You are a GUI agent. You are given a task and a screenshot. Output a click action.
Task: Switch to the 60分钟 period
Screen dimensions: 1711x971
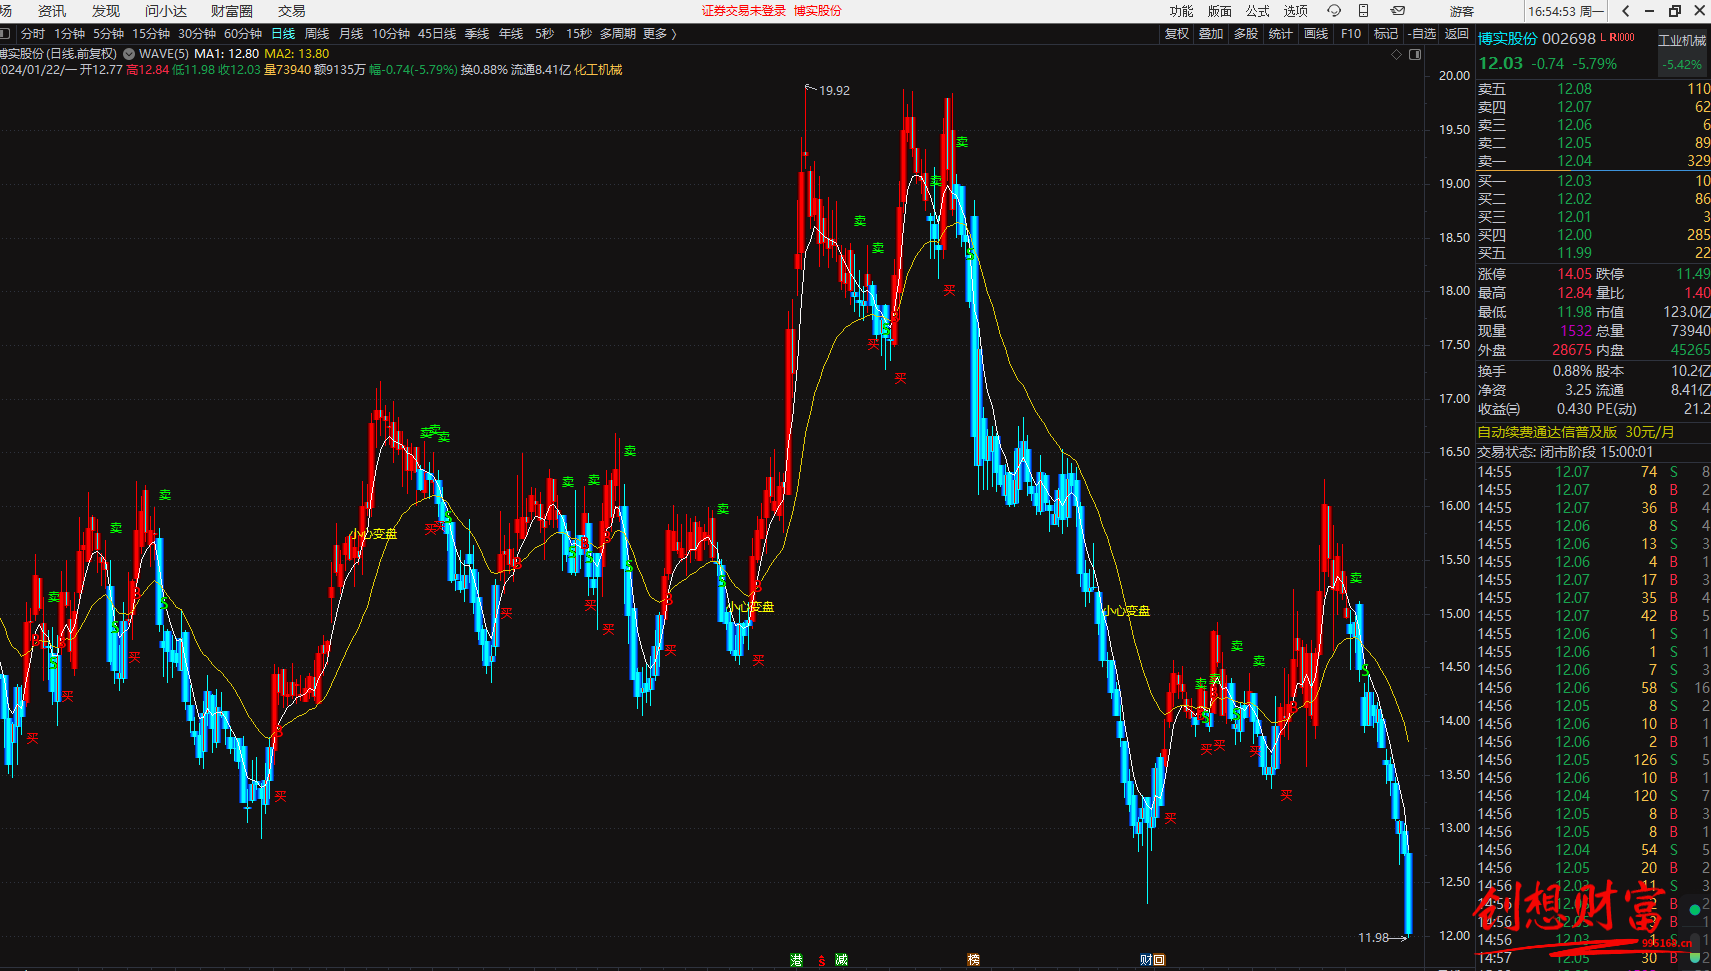click(x=243, y=34)
